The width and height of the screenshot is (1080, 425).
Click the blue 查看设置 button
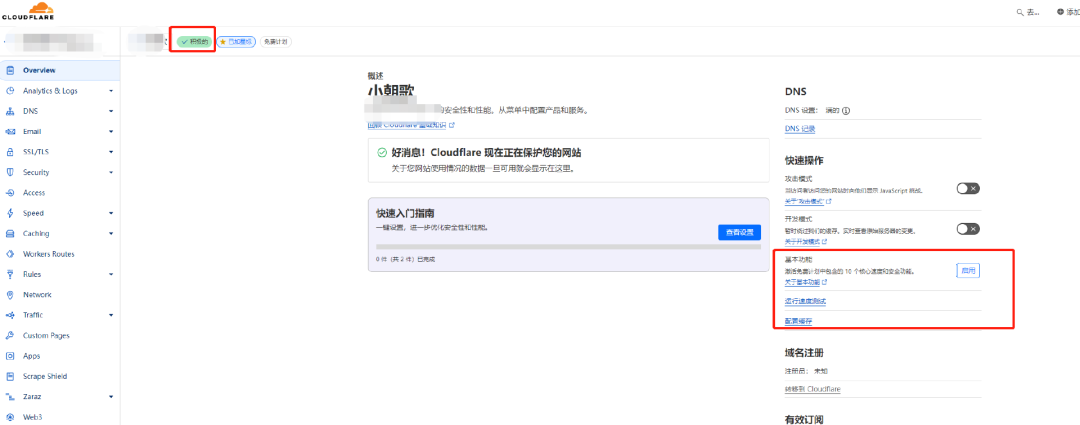tap(739, 232)
